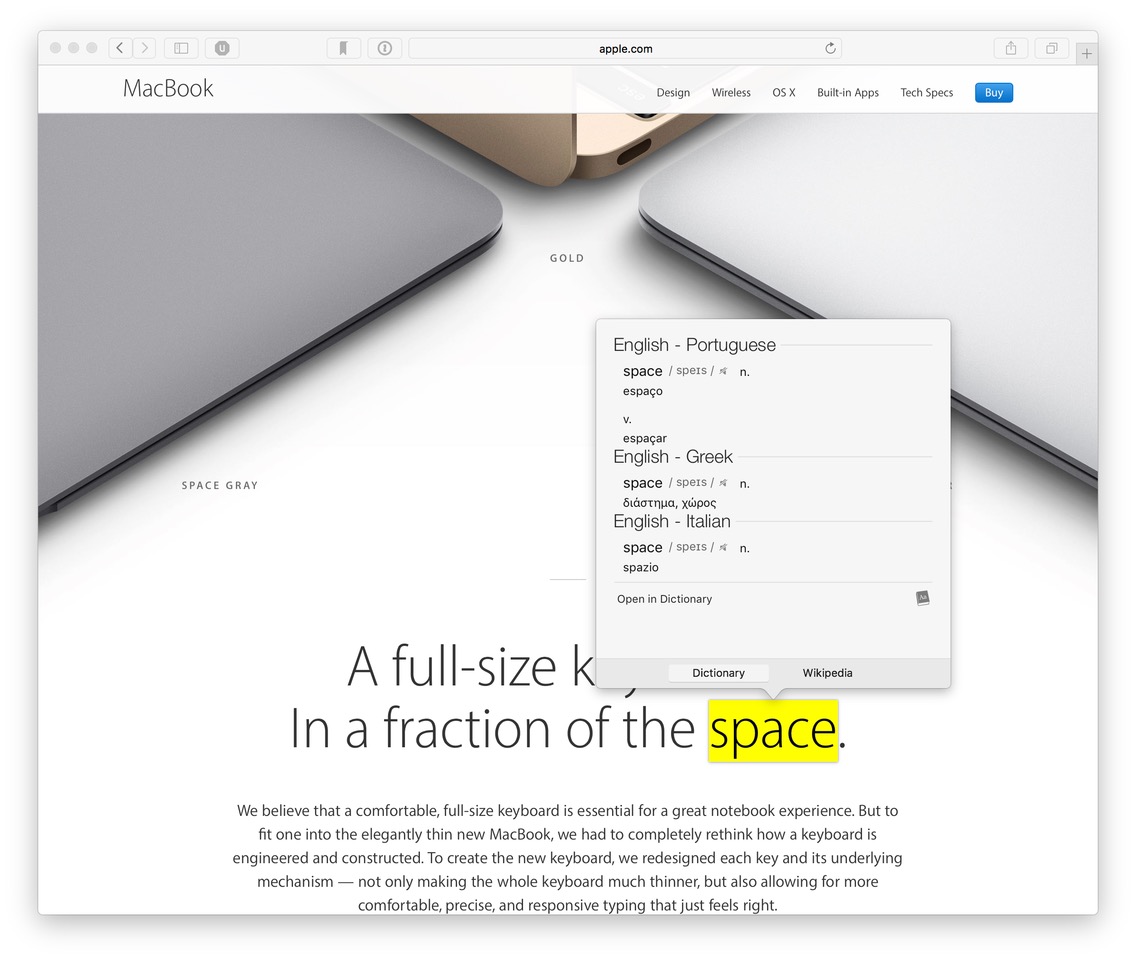Click the GOLD label
The width and height of the screenshot is (1136, 960).
(x=567, y=258)
